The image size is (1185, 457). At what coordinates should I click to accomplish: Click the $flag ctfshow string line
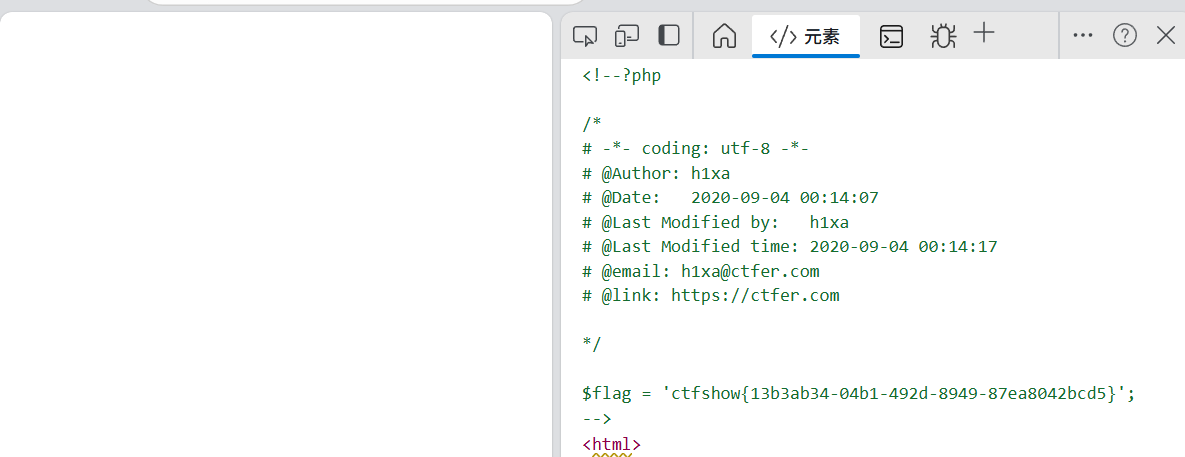[x=859, y=394]
